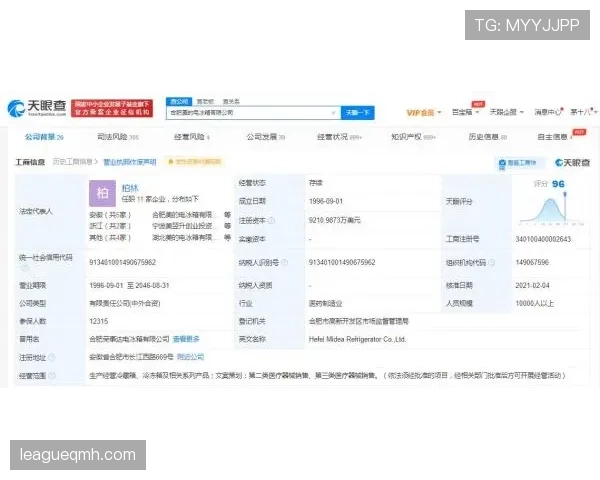
Task: Click the HOT badge on 自主信息
Action: 579,132
